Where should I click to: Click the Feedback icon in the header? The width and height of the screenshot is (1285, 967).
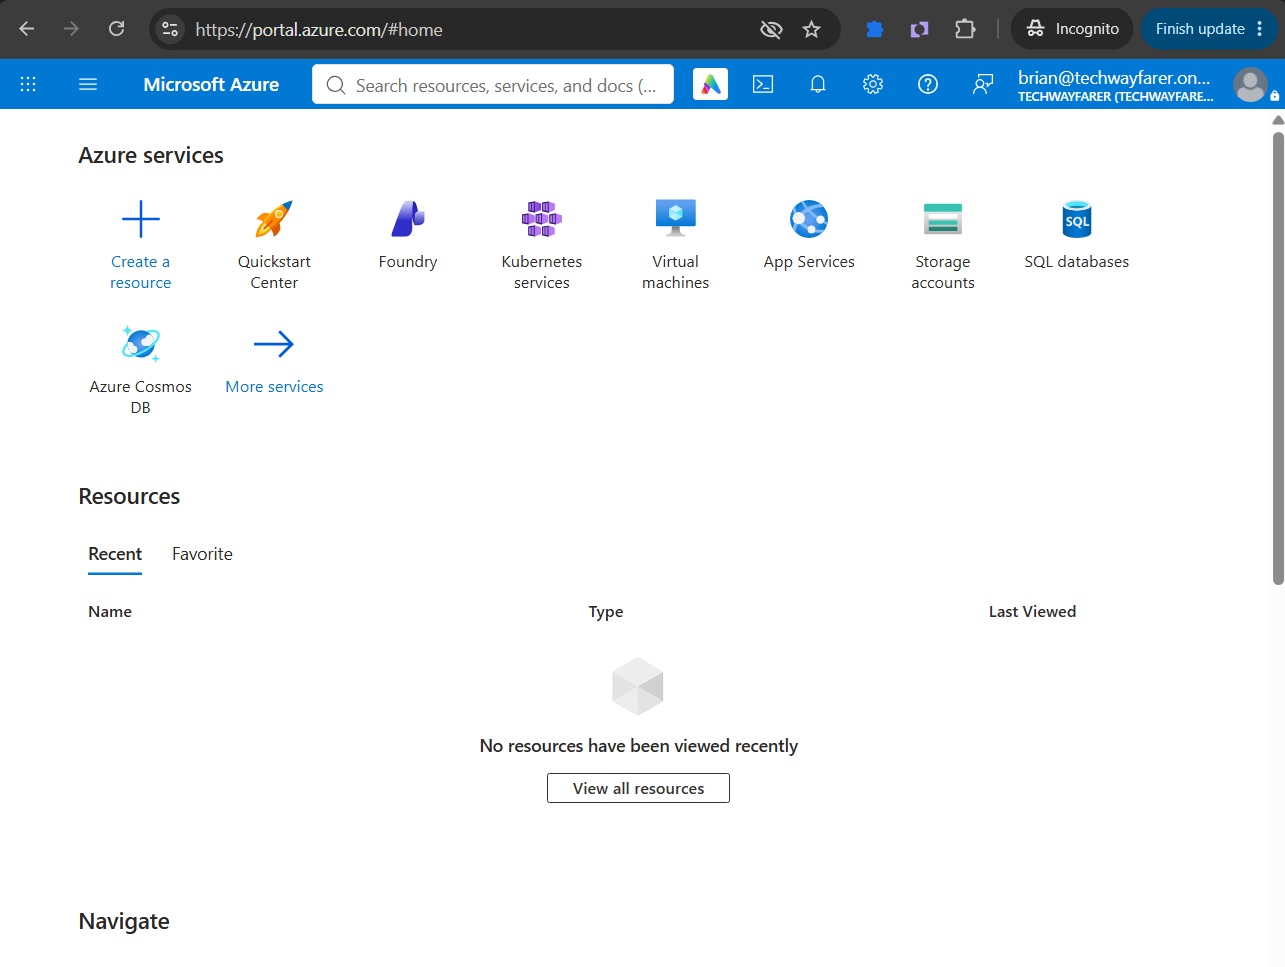point(983,85)
